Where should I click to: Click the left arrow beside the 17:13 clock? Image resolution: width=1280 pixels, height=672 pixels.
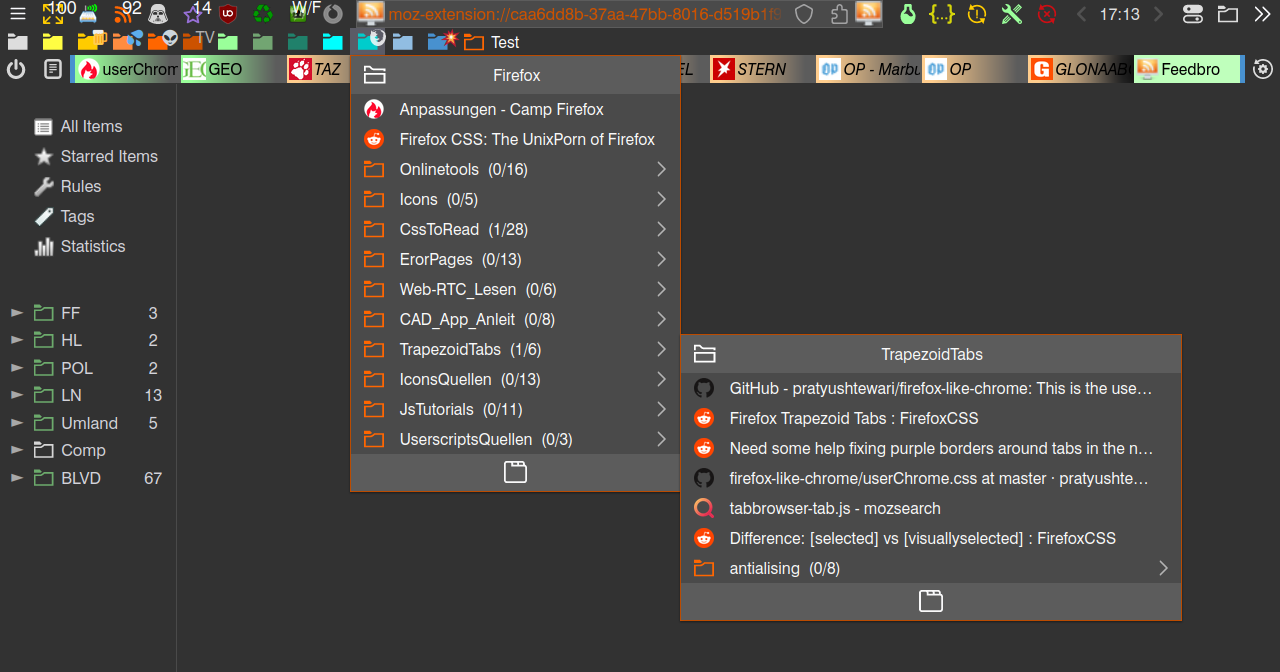(x=1081, y=14)
